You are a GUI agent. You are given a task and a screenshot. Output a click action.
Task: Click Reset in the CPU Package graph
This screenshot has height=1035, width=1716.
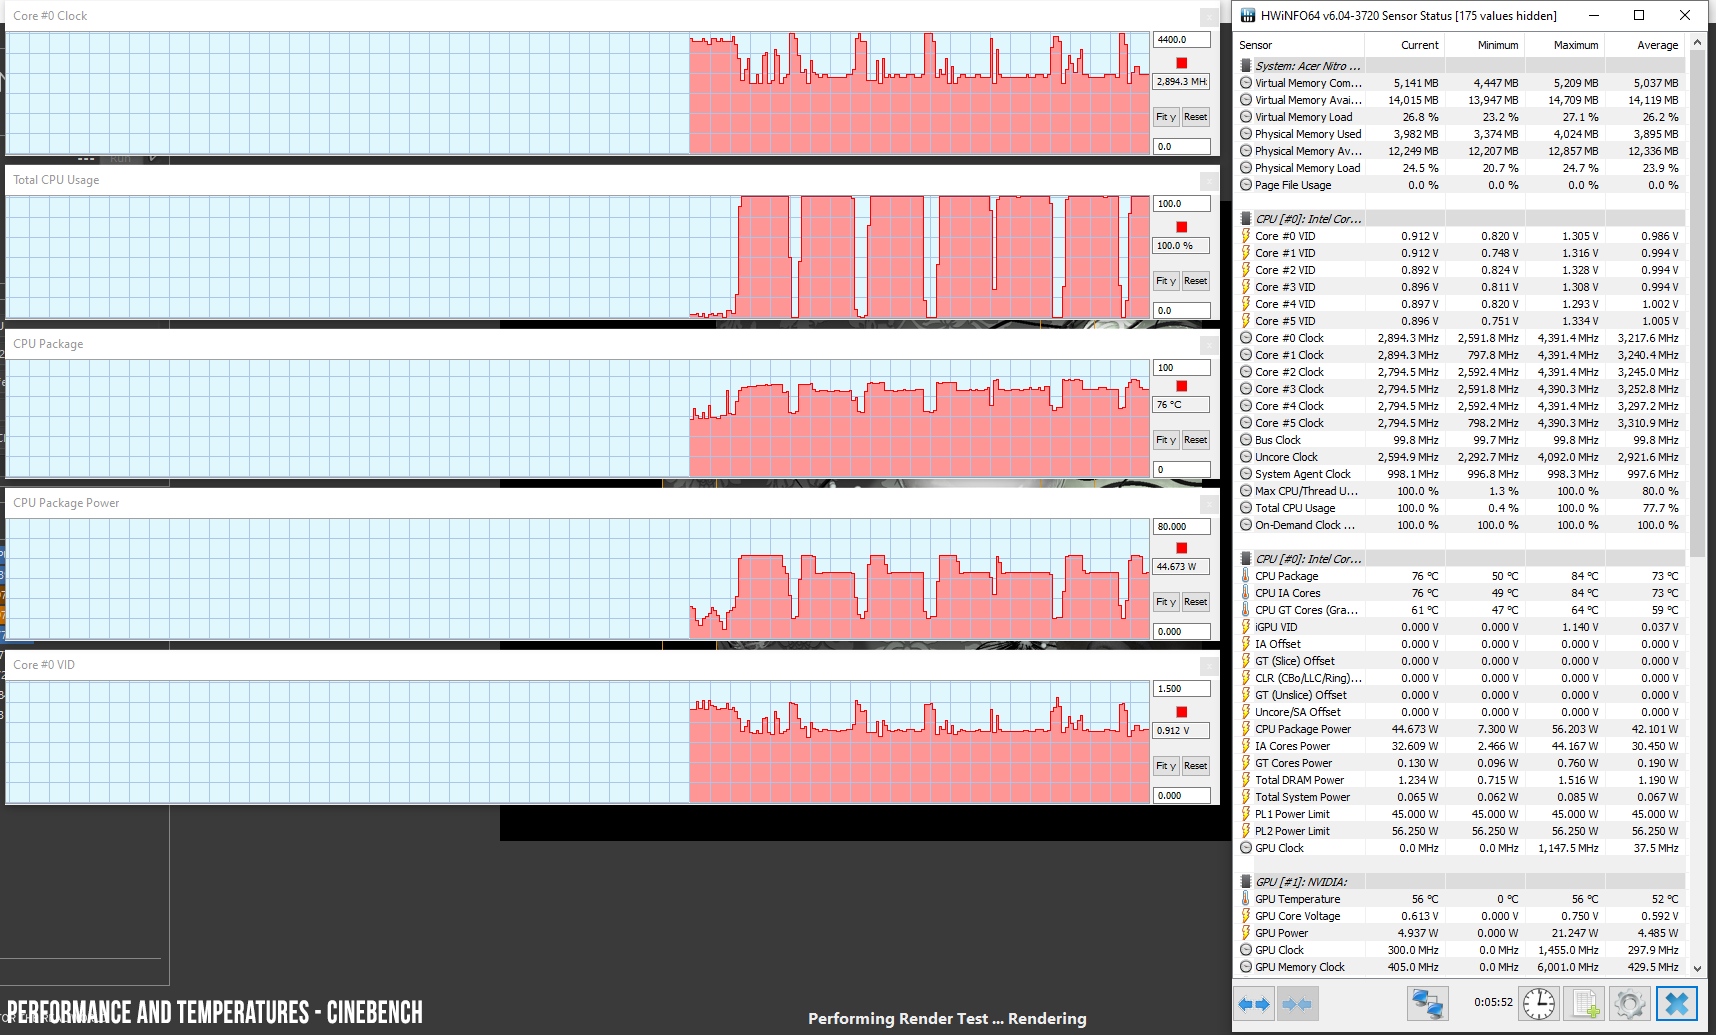click(1195, 440)
